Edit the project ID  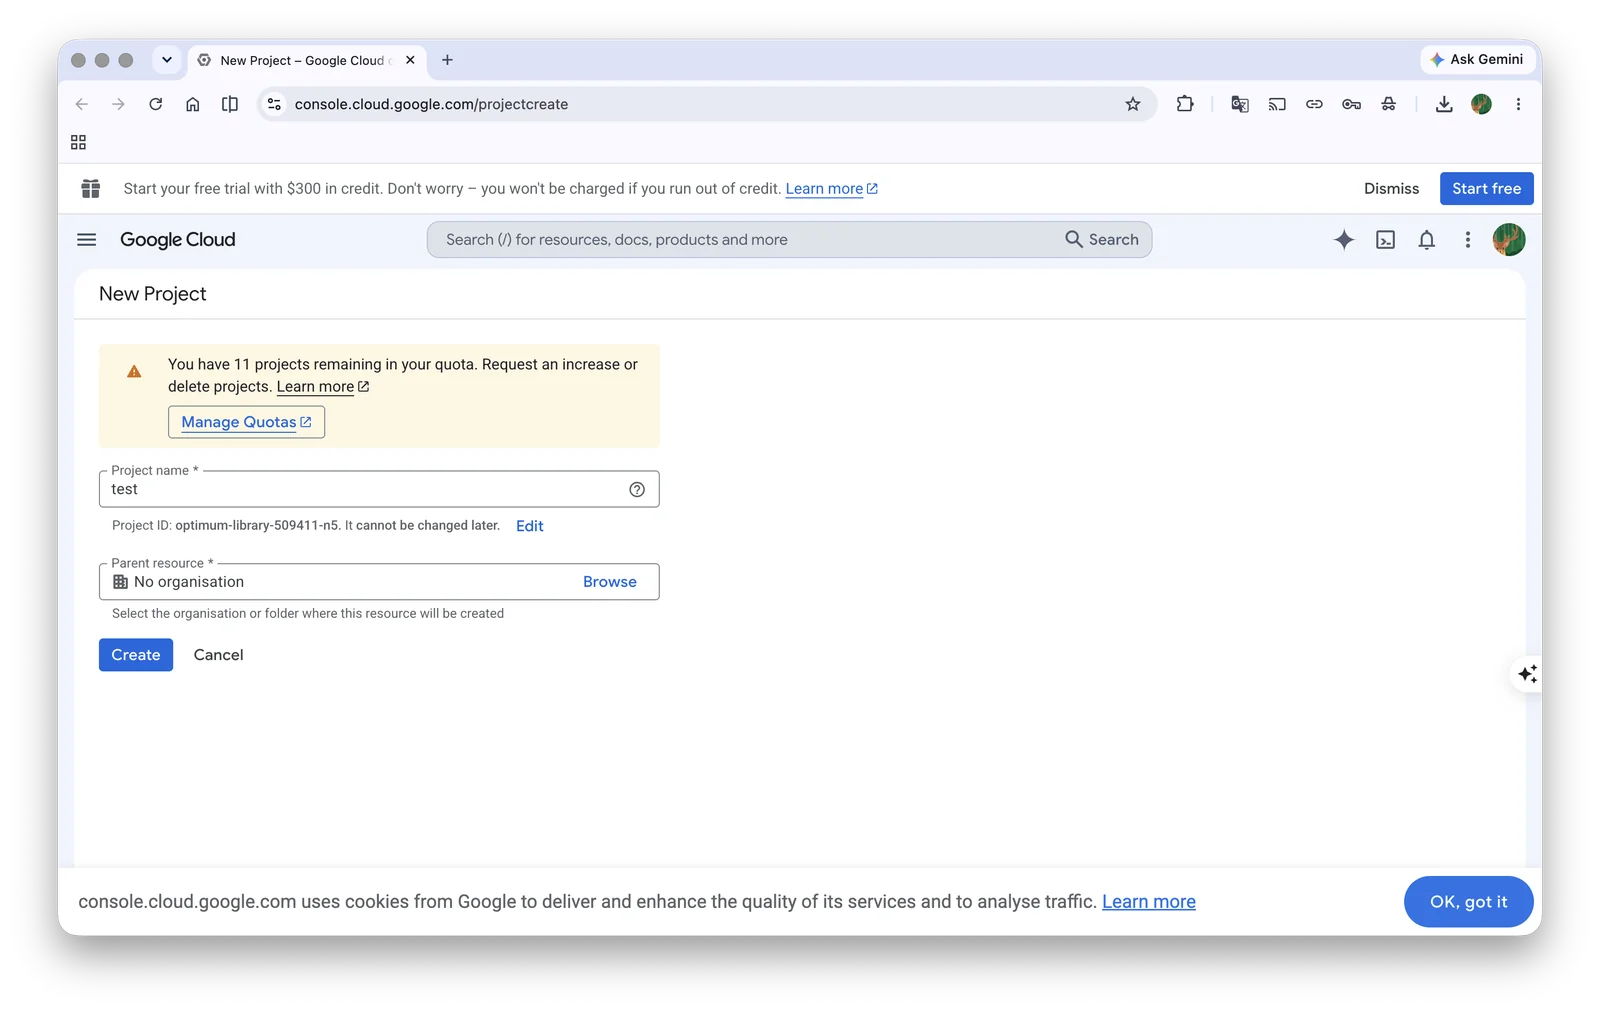click(x=530, y=526)
